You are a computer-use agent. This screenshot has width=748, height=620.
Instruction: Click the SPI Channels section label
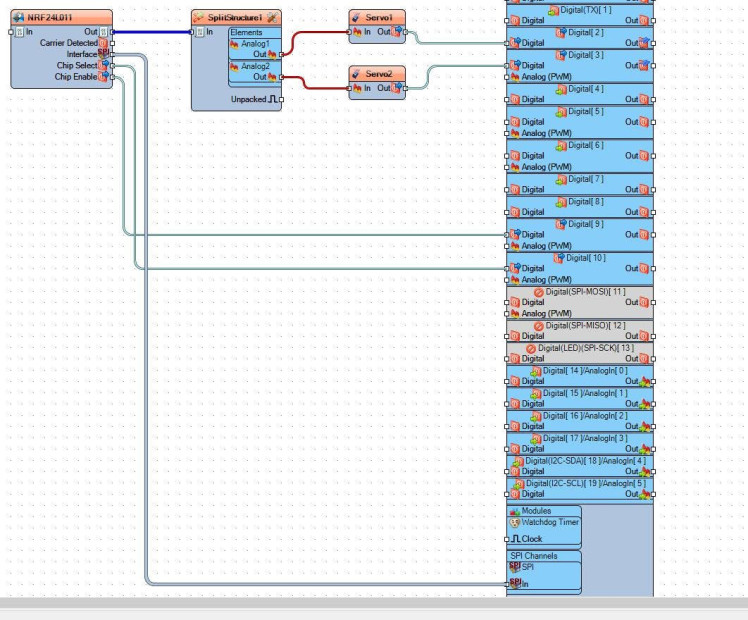[534, 556]
